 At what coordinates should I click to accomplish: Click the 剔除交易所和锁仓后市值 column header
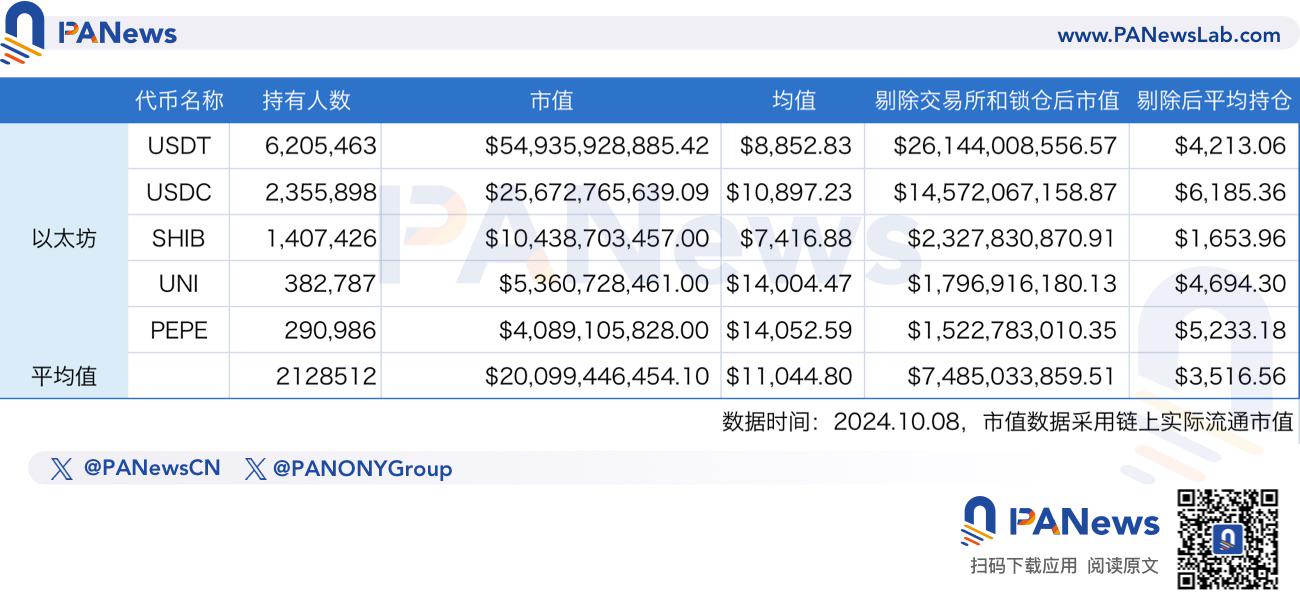click(x=996, y=100)
